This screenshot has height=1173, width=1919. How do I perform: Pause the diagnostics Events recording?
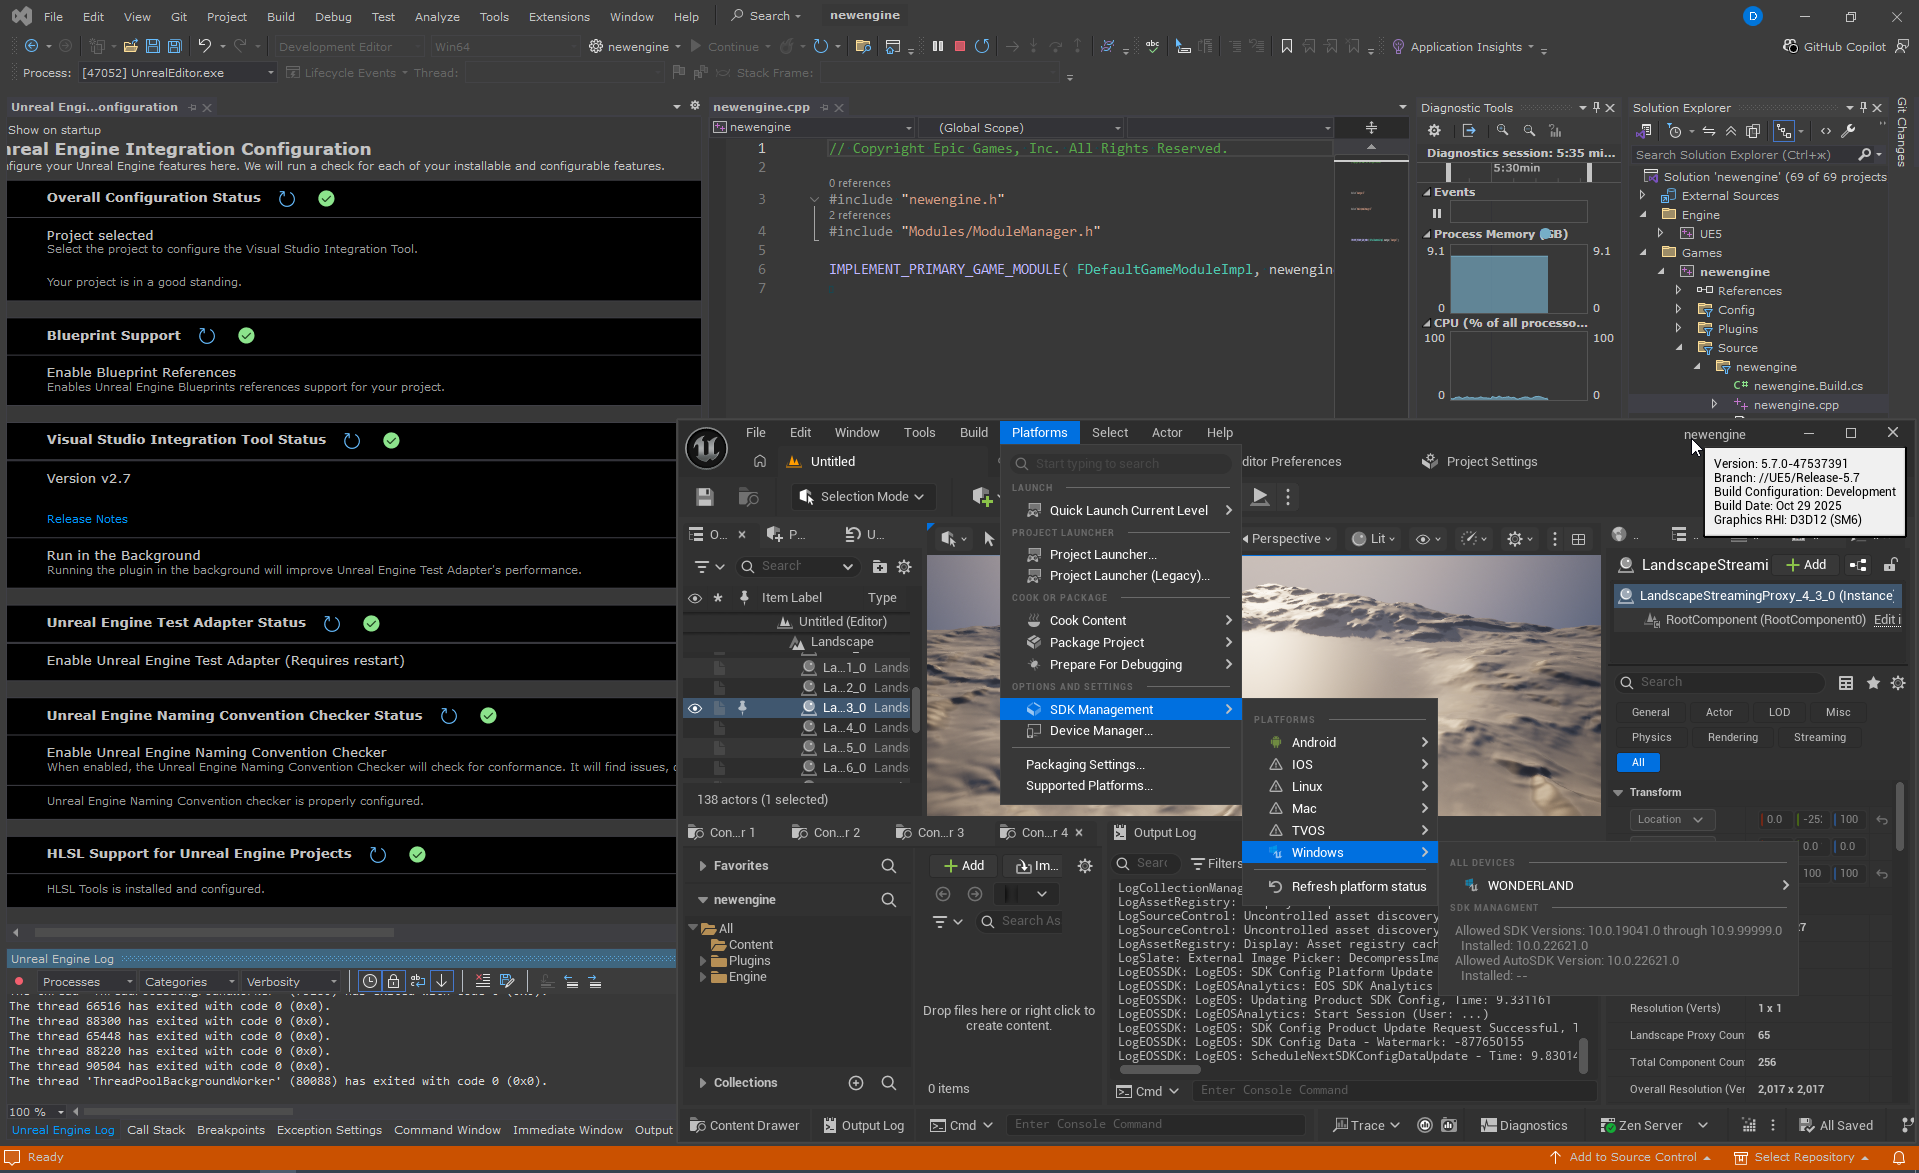tap(1437, 213)
